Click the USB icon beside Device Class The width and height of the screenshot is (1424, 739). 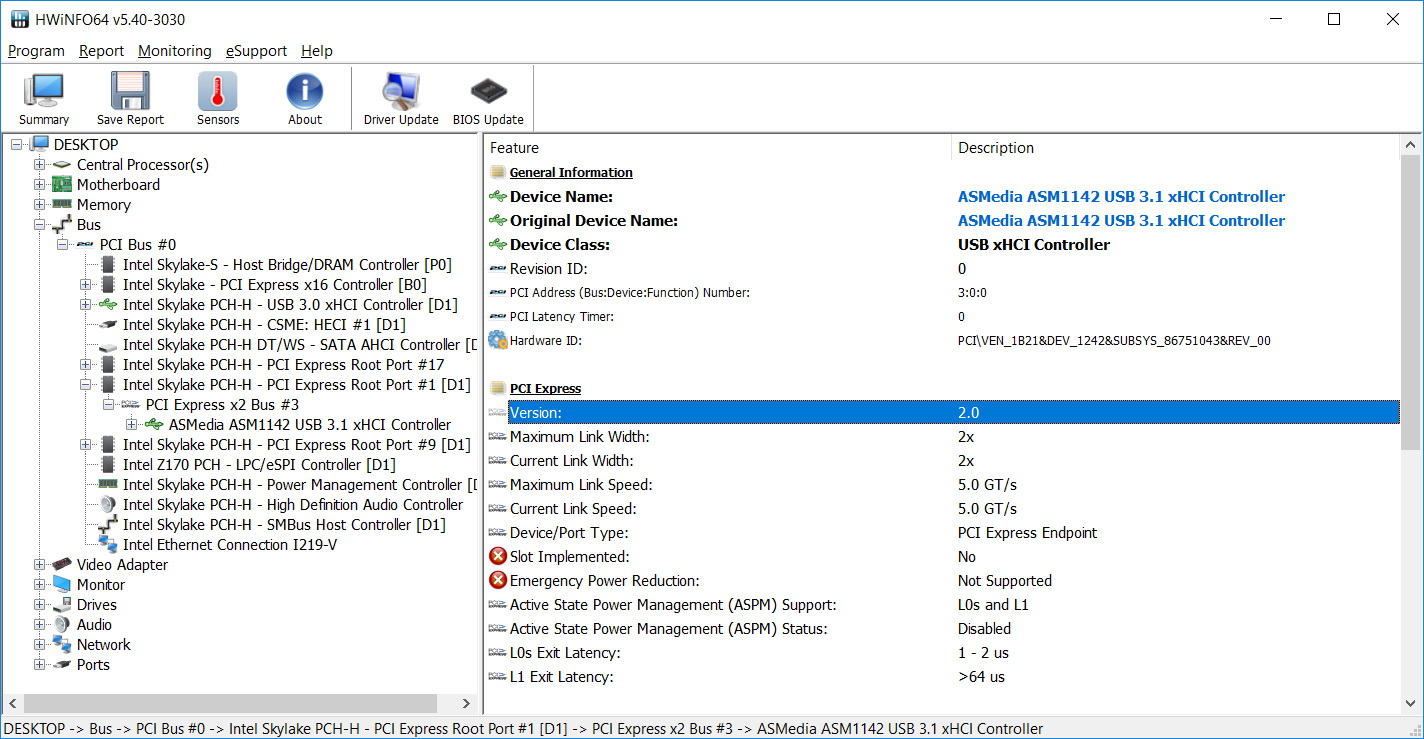[x=498, y=244]
